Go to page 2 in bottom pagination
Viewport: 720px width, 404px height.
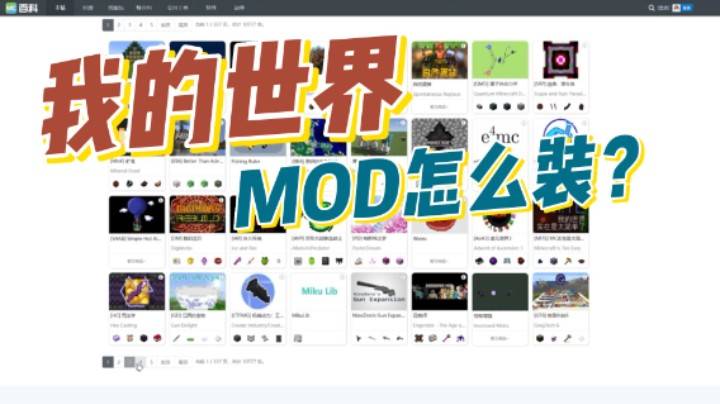point(119,362)
